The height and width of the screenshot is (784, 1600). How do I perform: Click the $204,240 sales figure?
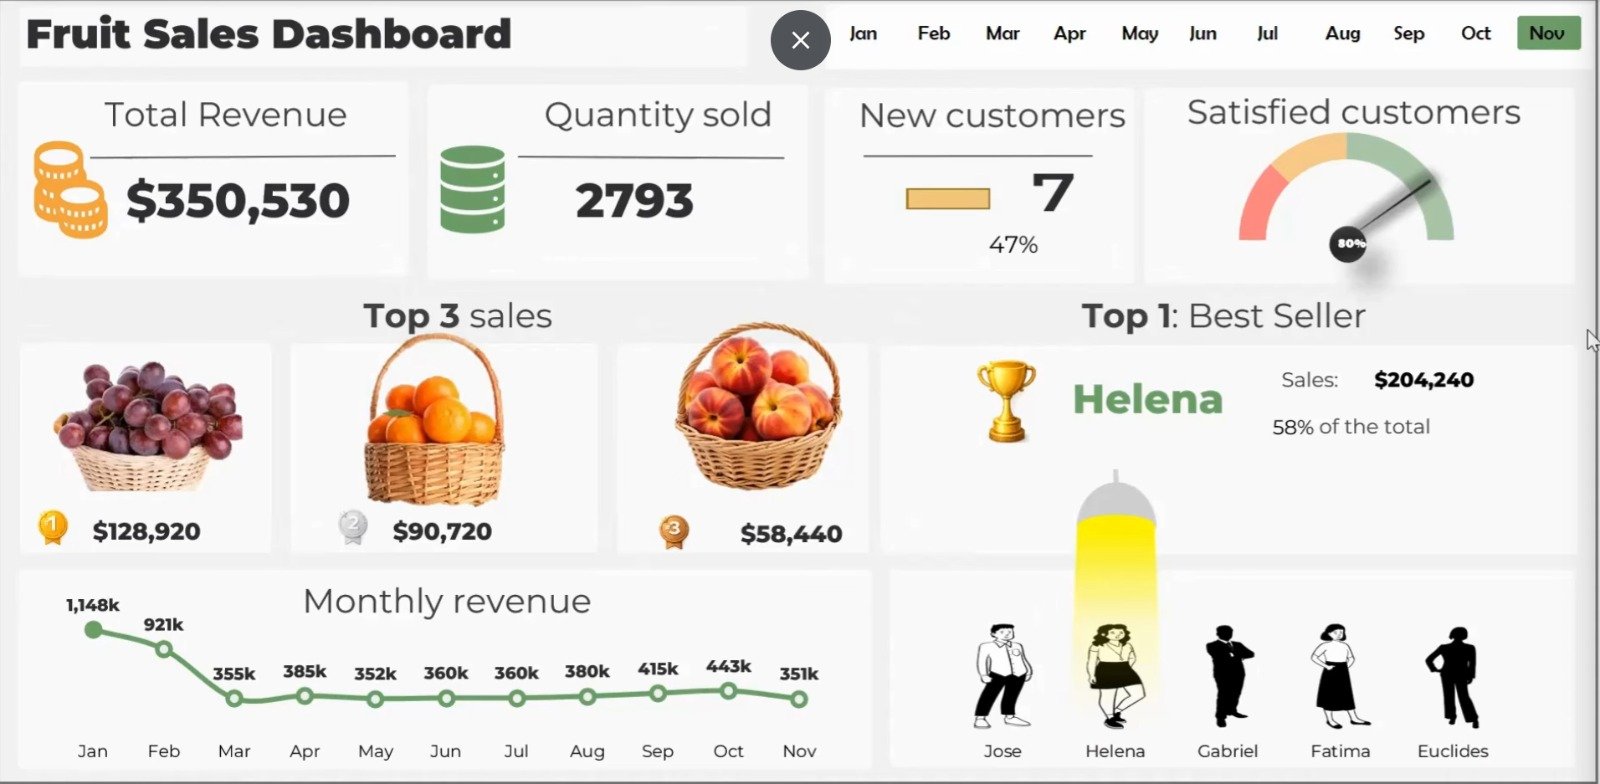(1423, 380)
